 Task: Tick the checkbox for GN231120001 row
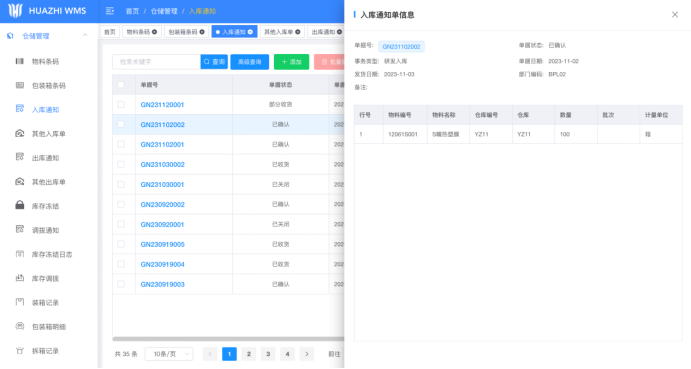point(121,104)
